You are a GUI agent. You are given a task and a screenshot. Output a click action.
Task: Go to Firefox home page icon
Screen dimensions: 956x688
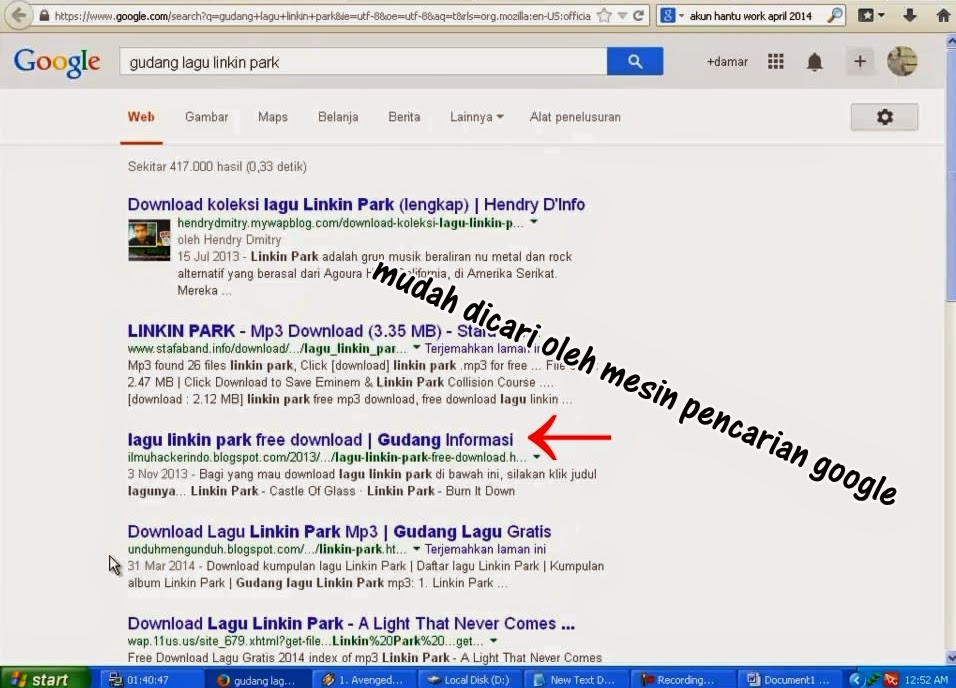(x=943, y=15)
